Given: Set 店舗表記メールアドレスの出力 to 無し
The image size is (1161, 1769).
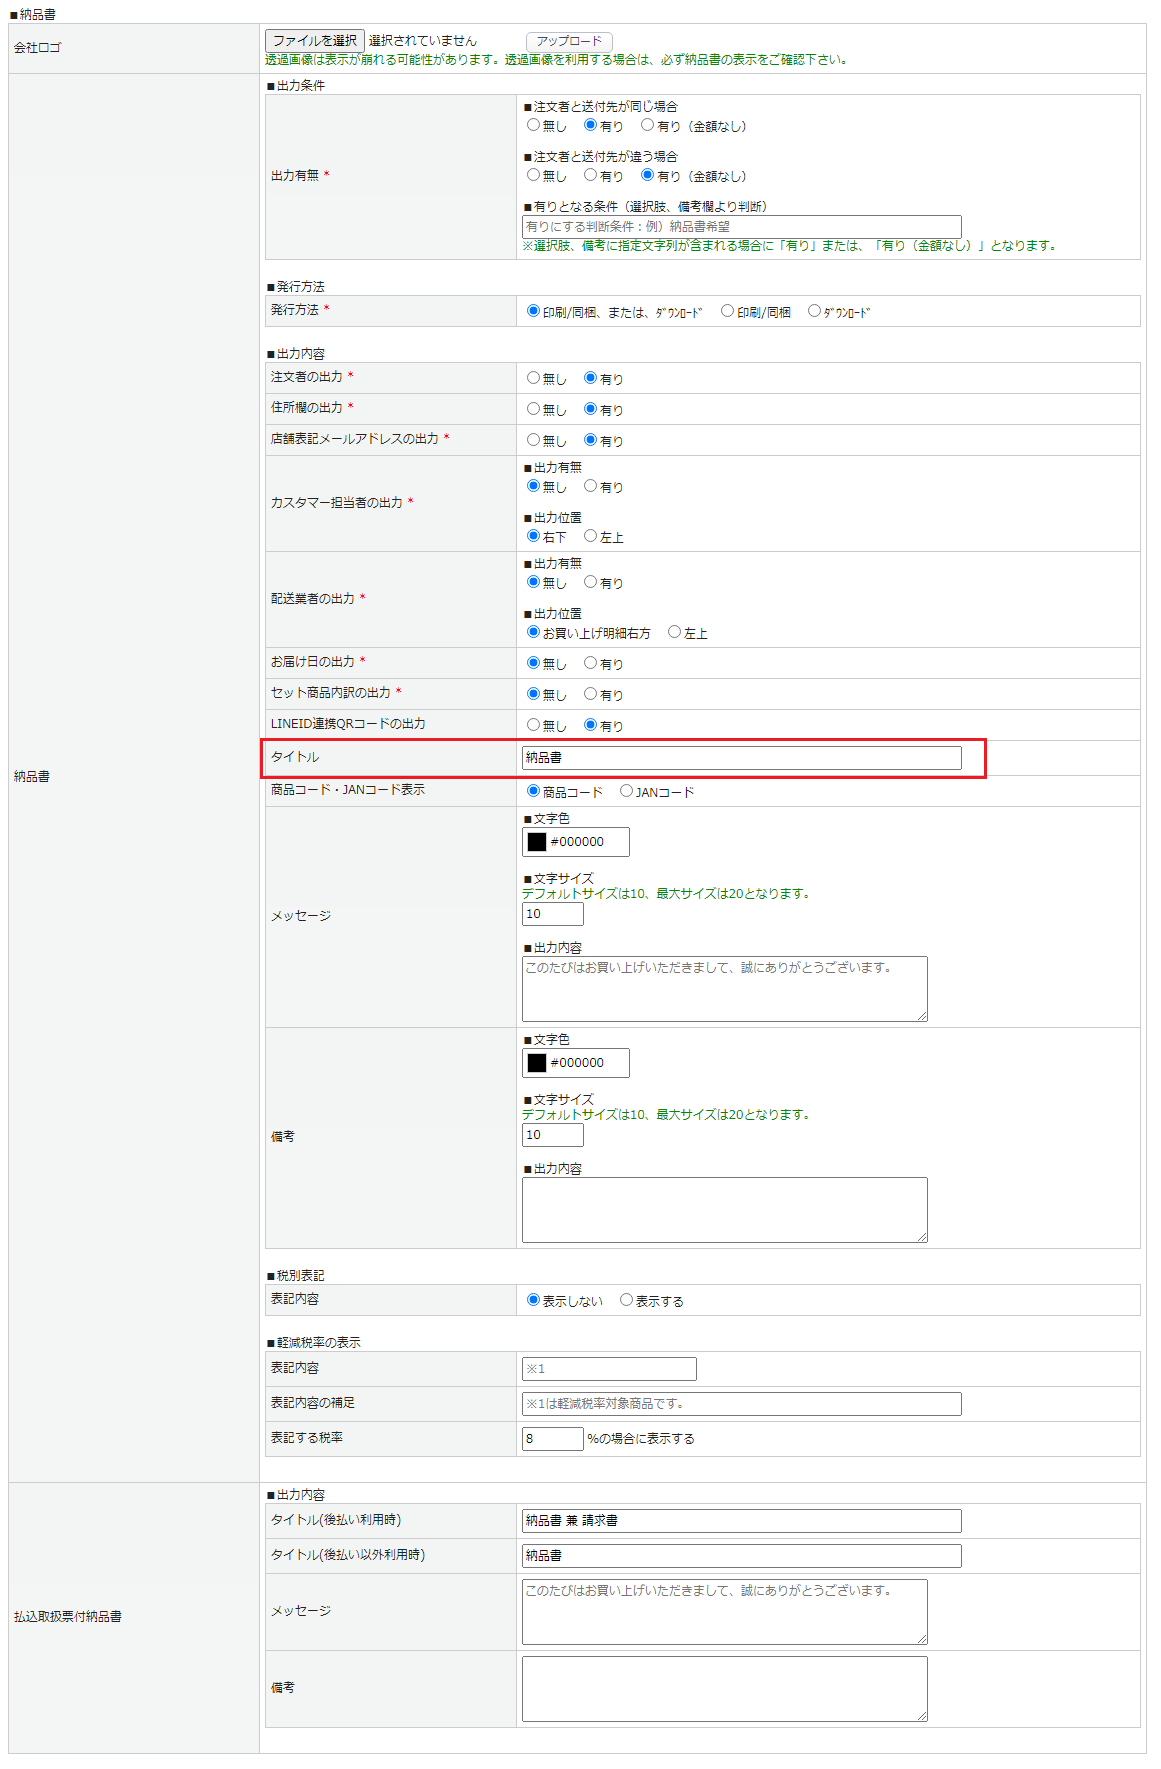Looking at the screenshot, I should (x=534, y=440).
